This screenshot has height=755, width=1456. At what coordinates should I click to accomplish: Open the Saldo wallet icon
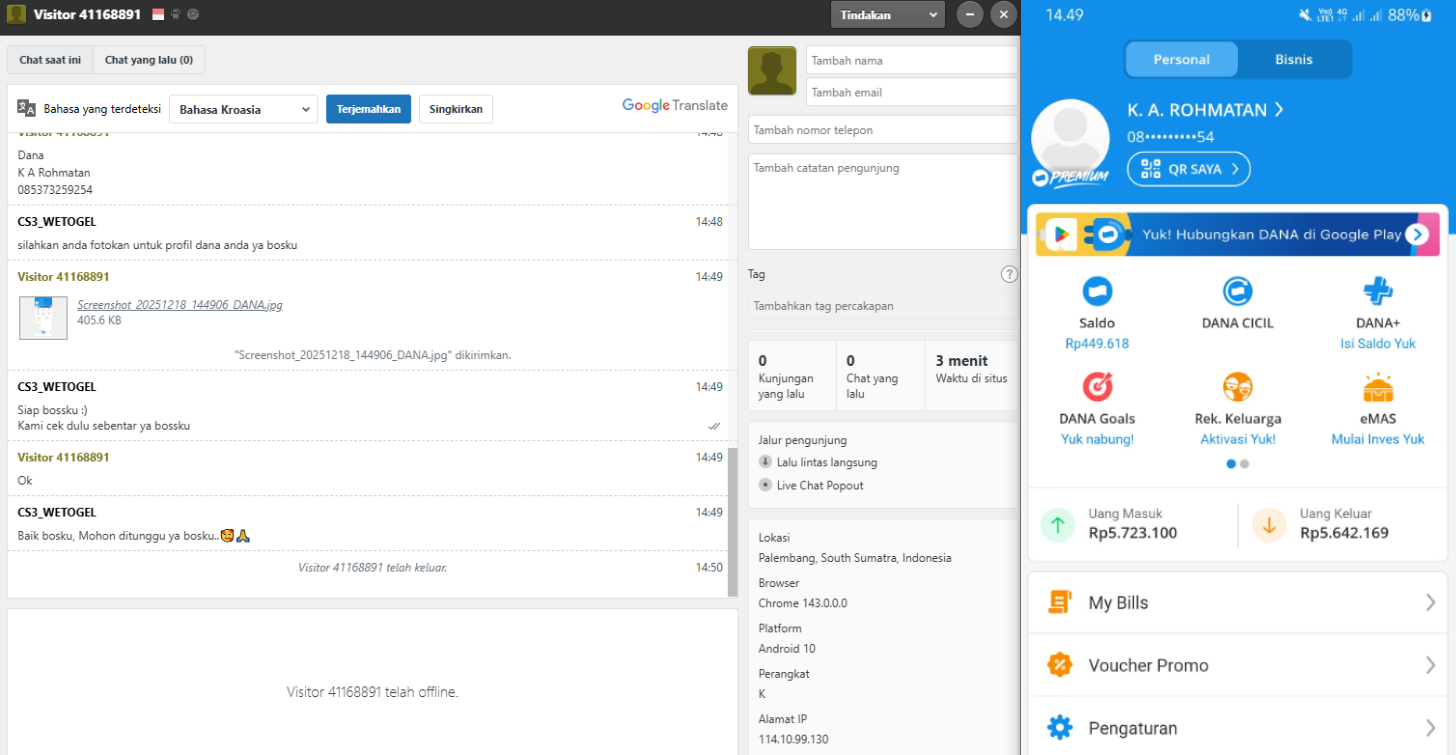click(x=1097, y=291)
